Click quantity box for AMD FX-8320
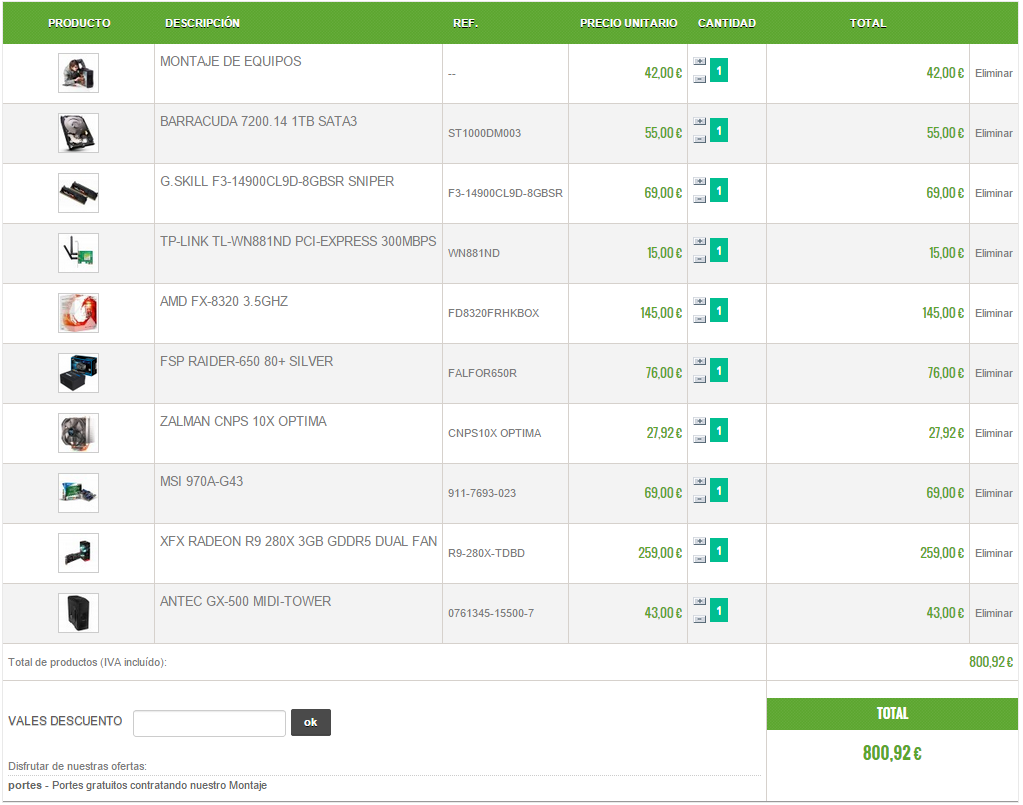1023x805 pixels. coord(719,311)
